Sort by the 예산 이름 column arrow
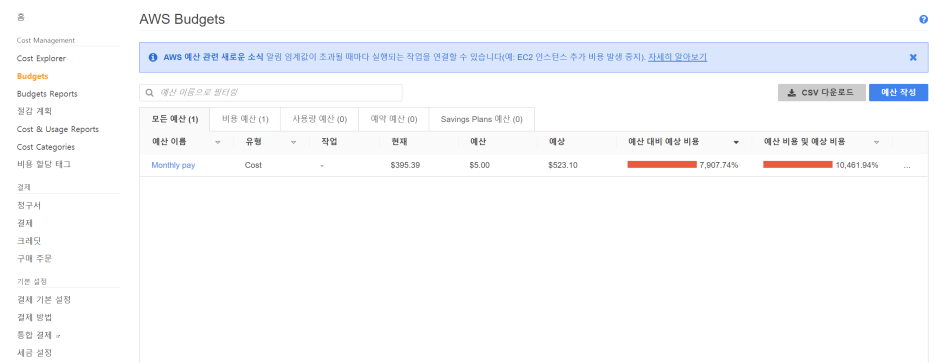Viewport: 936px width, 363px height. click(x=218, y=142)
